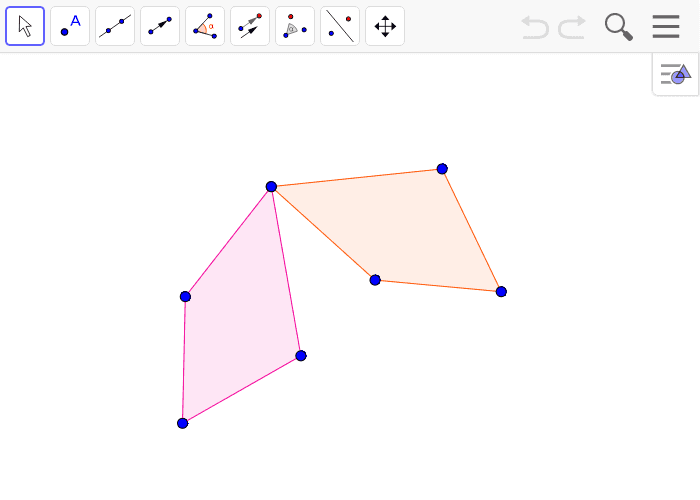The image size is (700, 500).
Task: Choose the Rotate around Point tool
Action: tap(295, 26)
